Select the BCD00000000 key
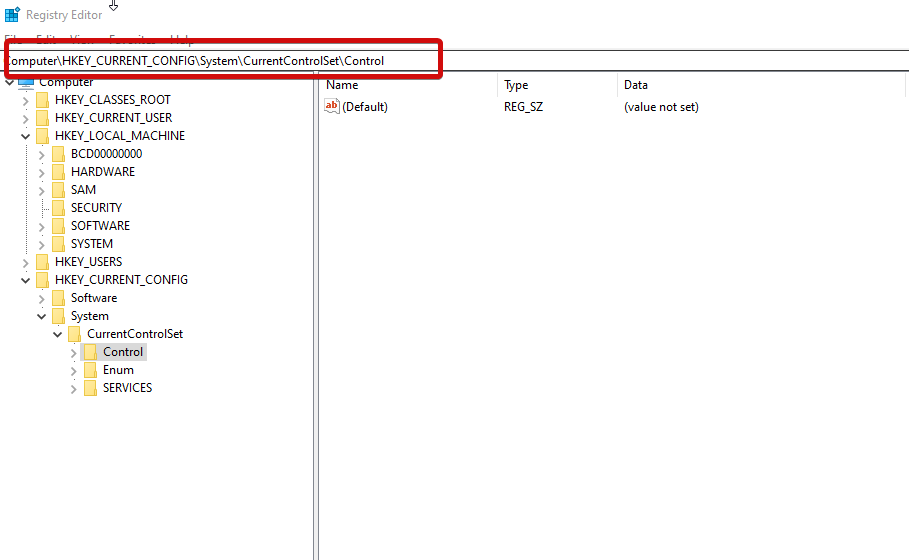909x560 pixels. (107, 154)
